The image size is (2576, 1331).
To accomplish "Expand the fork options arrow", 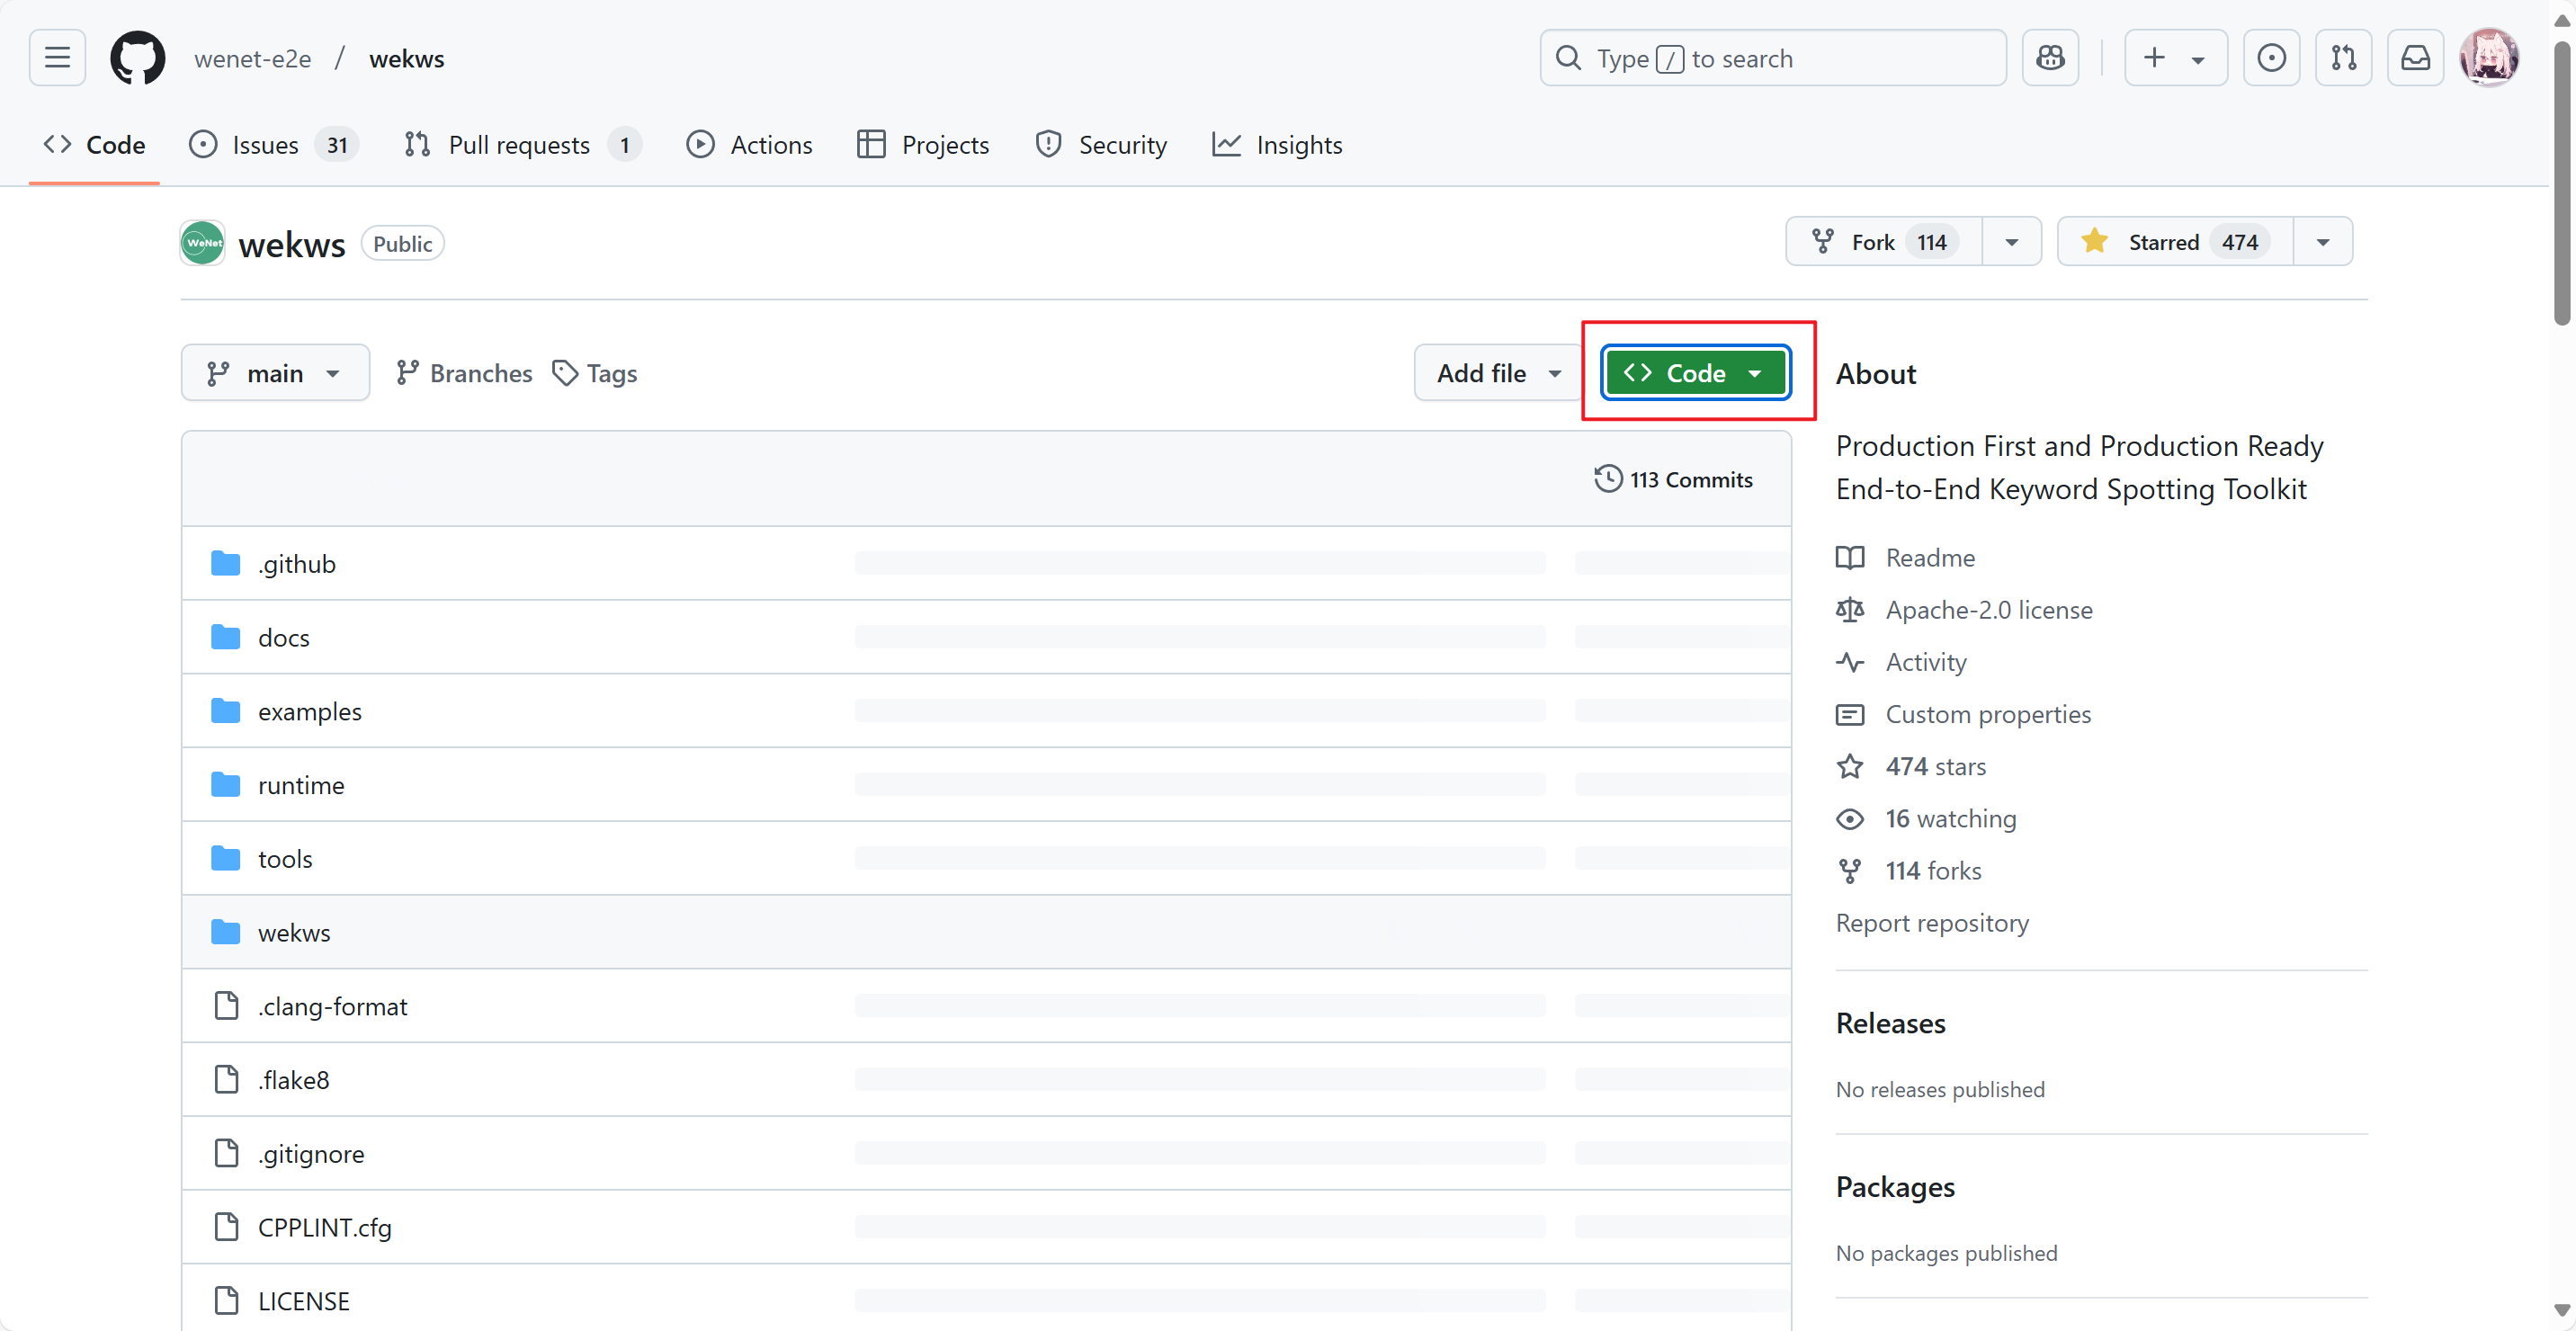I will [x=2012, y=242].
